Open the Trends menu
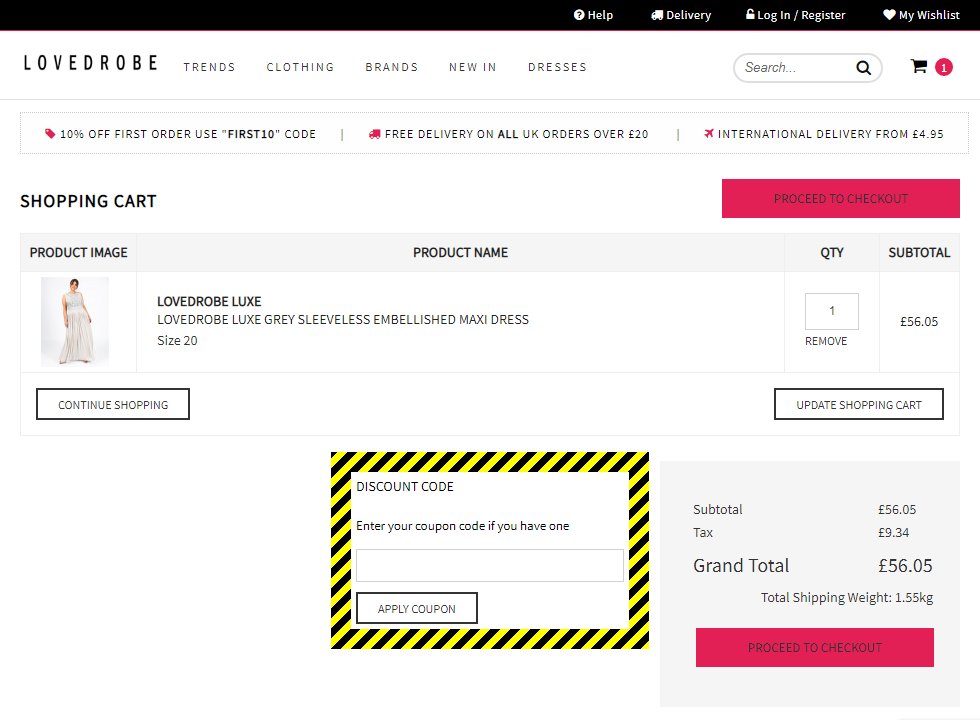The width and height of the screenshot is (980, 720). [209, 67]
